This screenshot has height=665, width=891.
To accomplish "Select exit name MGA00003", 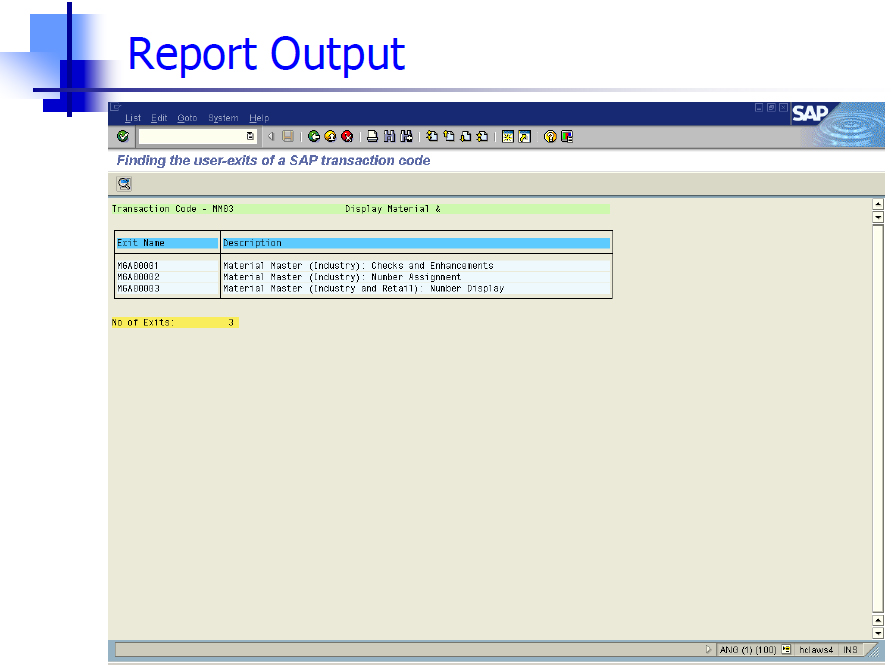I will 138,288.
